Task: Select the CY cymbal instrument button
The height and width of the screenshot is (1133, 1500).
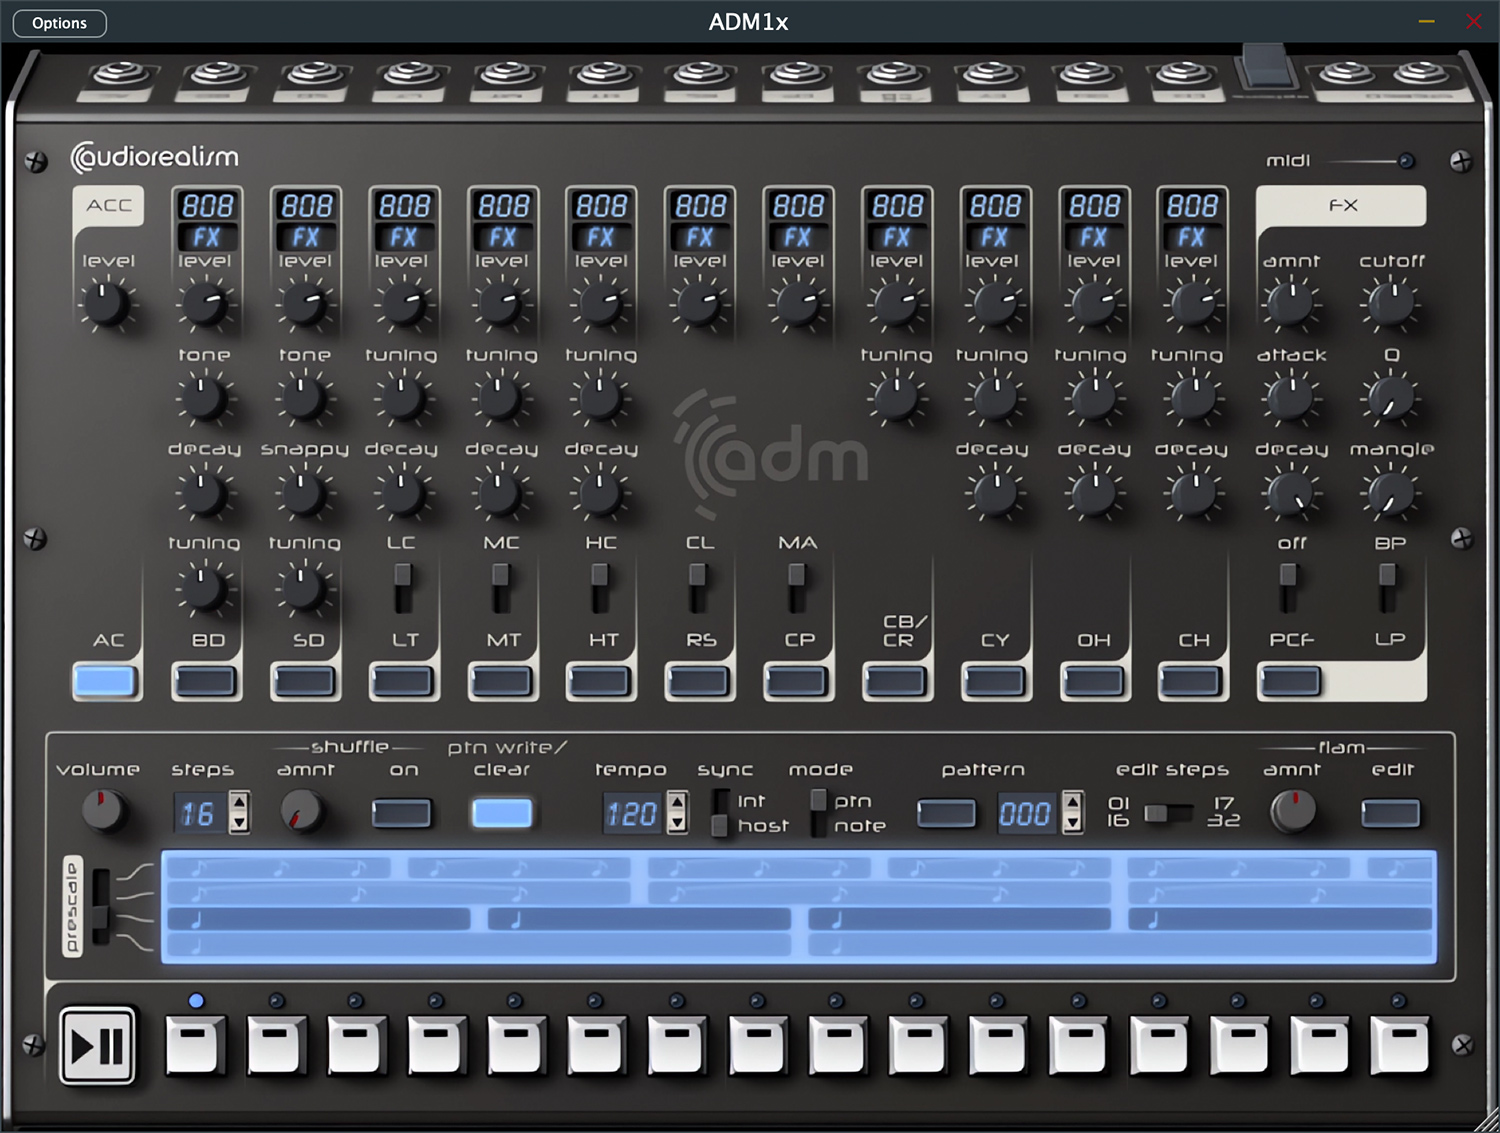Action: click(994, 682)
